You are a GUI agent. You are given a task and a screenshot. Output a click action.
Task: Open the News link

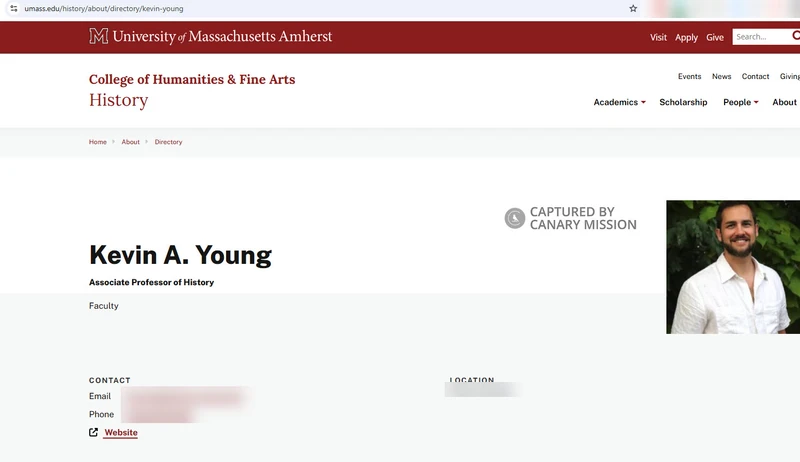click(721, 76)
